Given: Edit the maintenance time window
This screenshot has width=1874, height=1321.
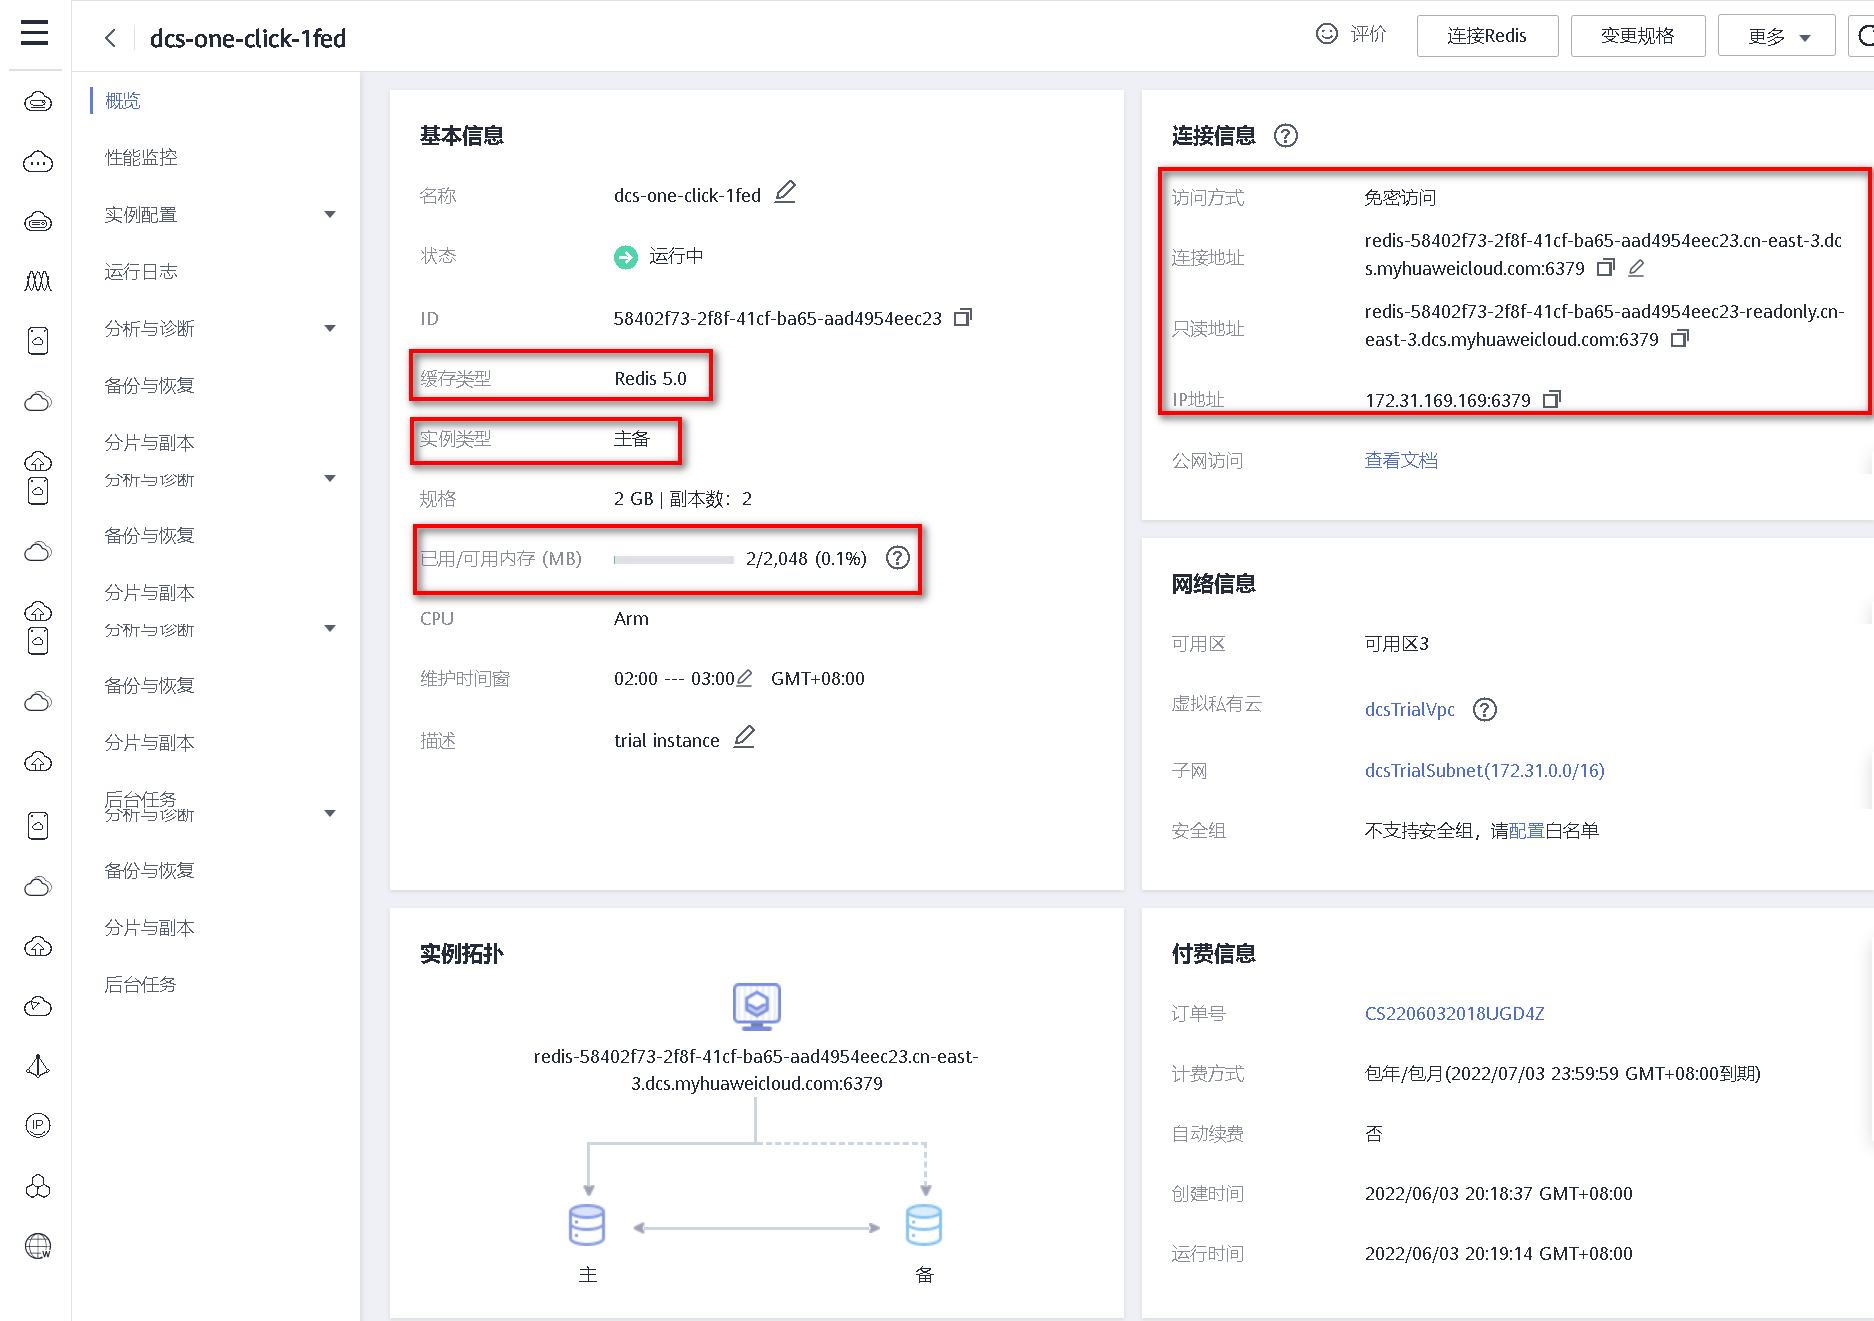Looking at the screenshot, I should tap(744, 679).
